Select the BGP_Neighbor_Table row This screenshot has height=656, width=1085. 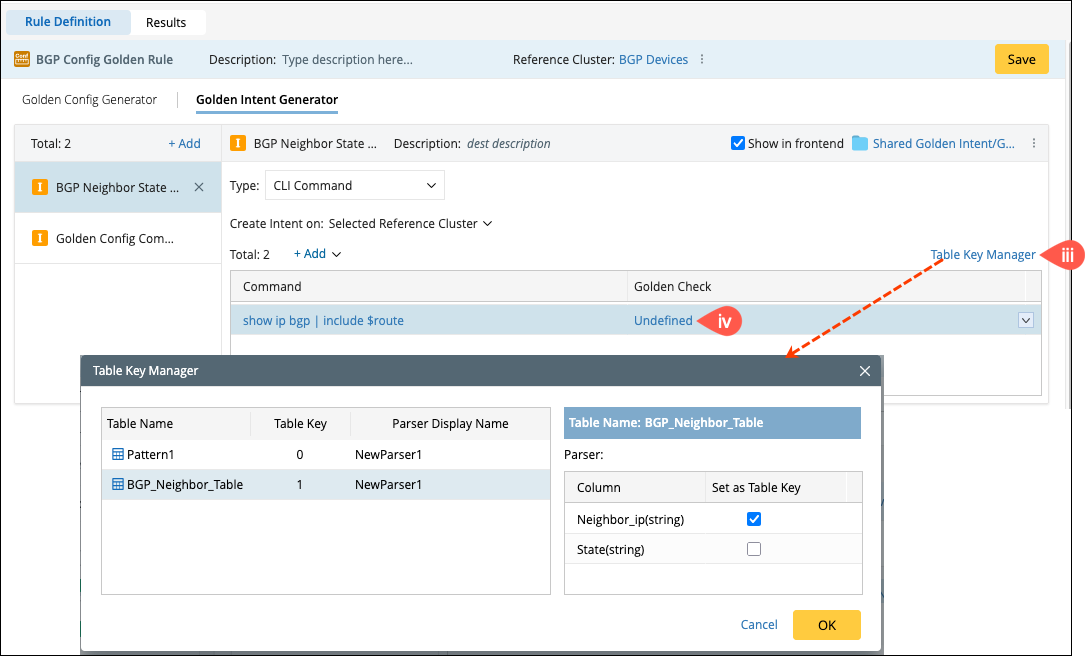pyautogui.click(x=185, y=485)
